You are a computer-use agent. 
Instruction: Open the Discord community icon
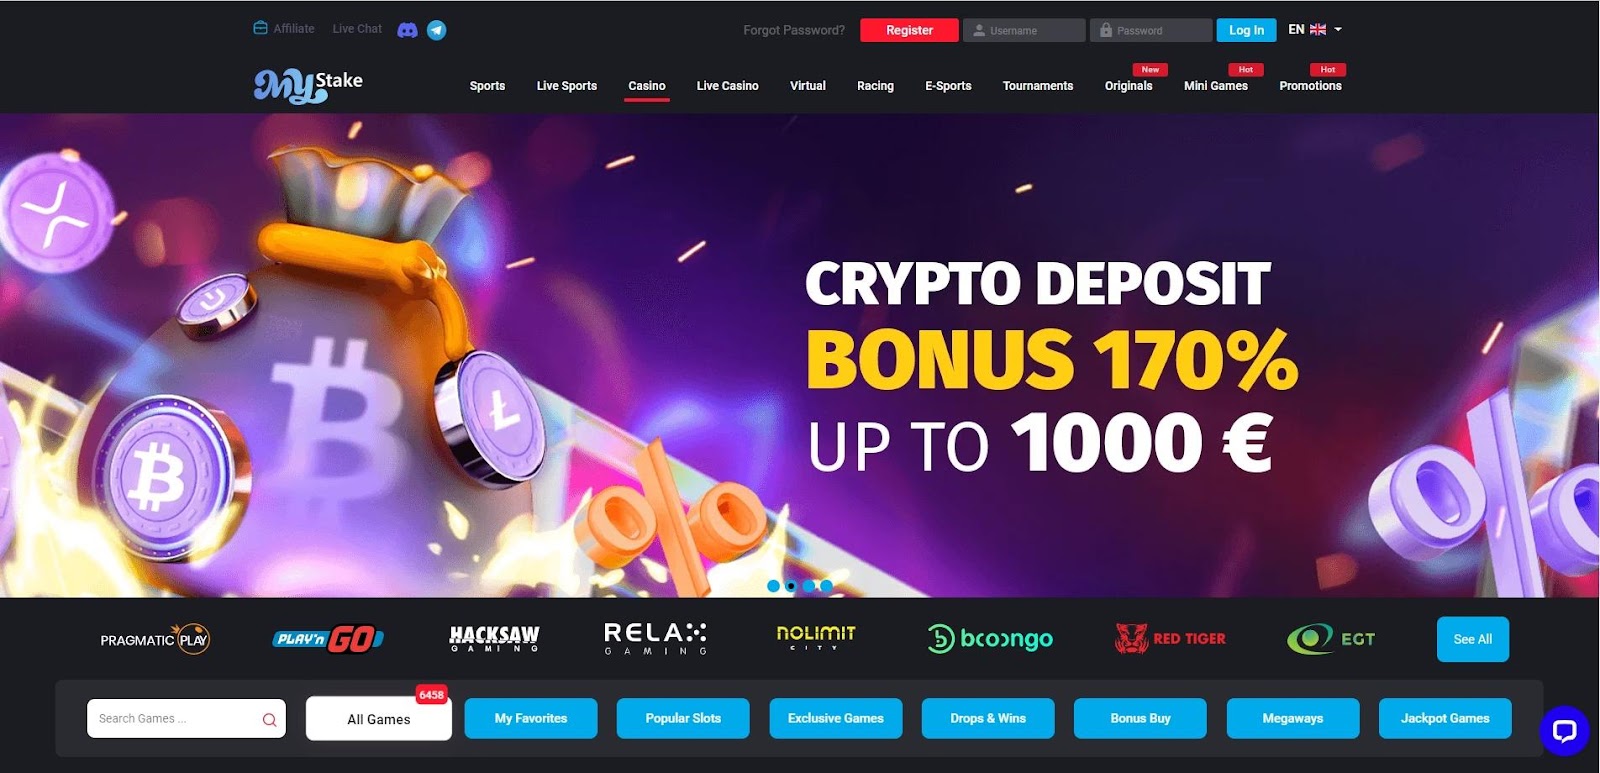[x=407, y=30]
